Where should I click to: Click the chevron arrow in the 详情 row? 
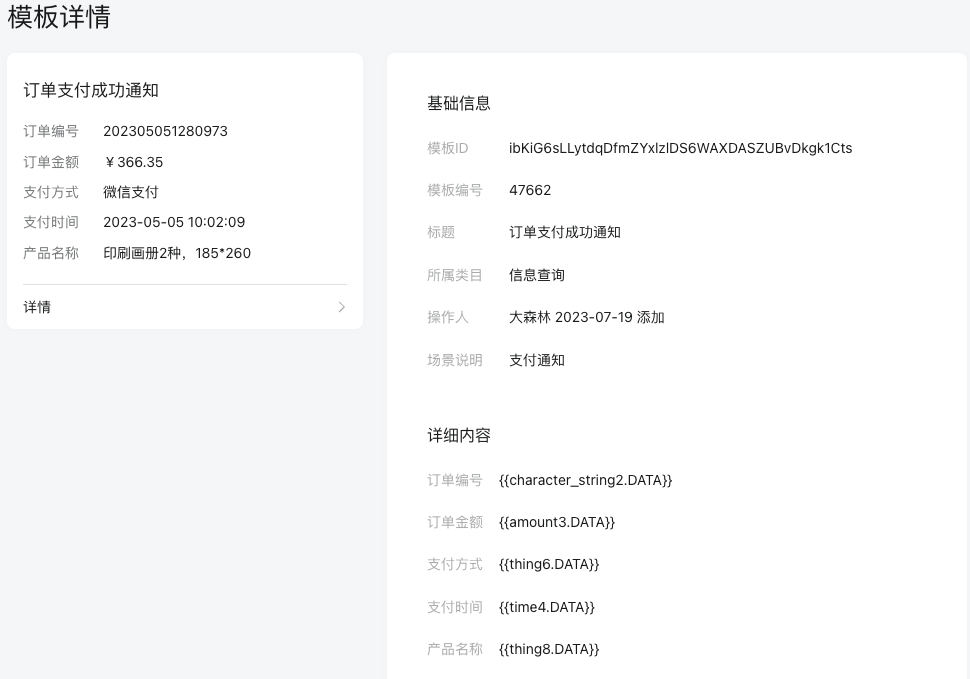click(341, 307)
